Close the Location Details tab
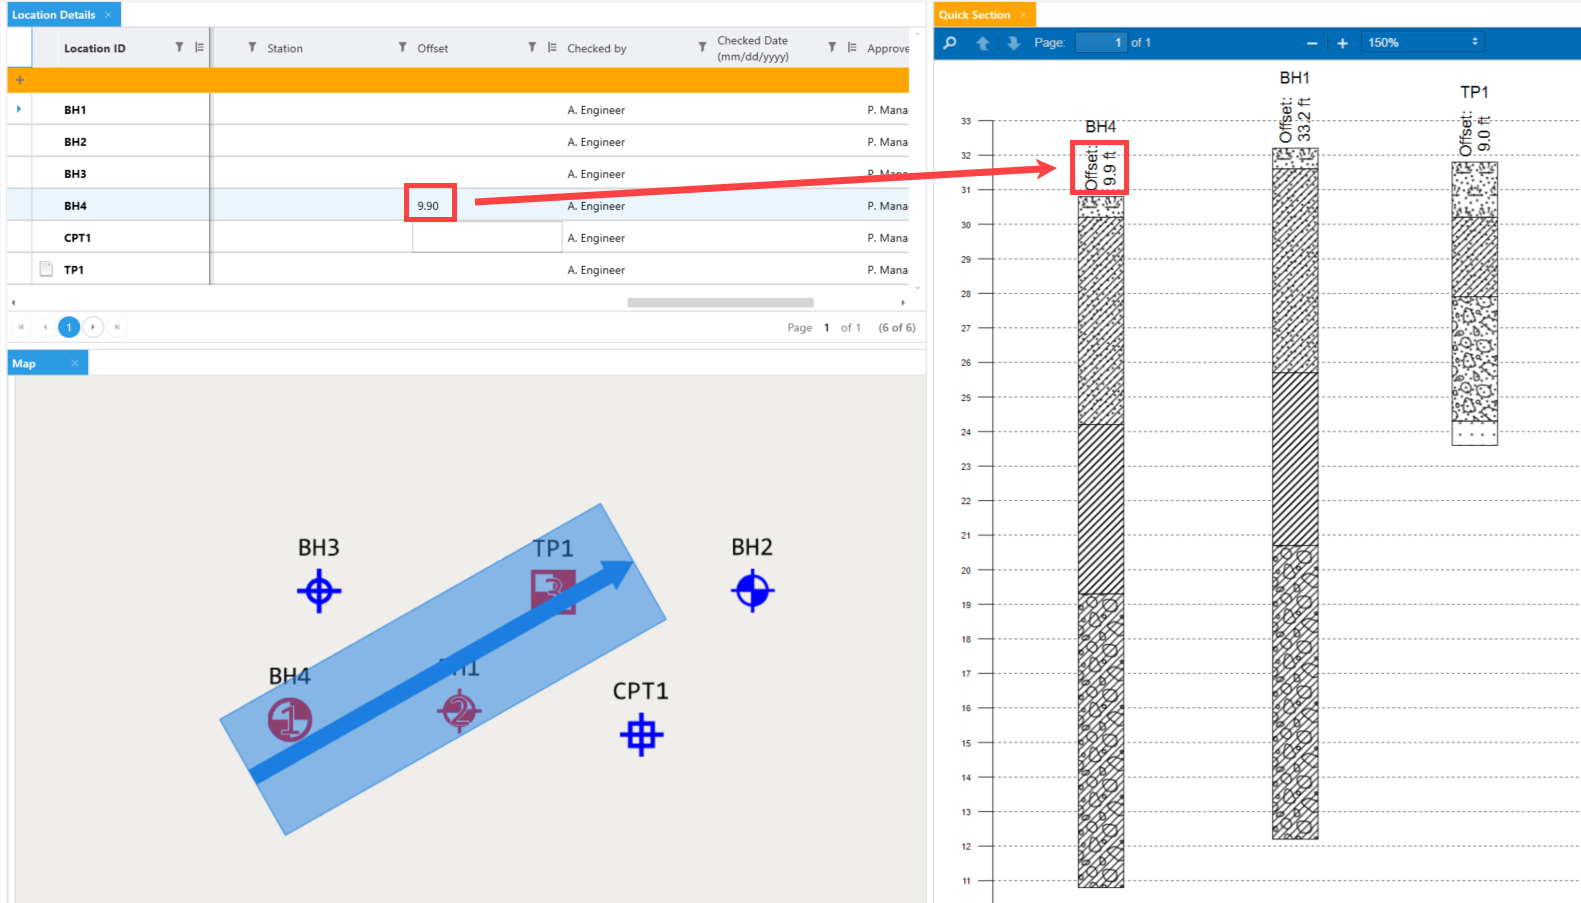 108,15
